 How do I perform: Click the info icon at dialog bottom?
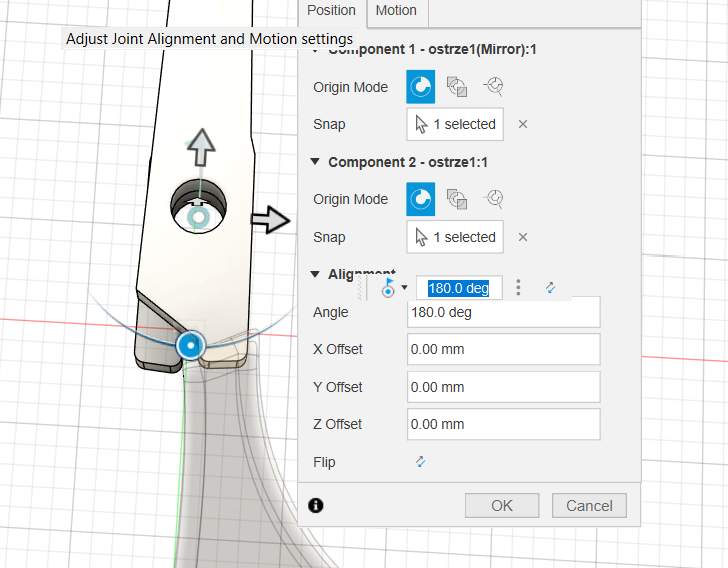[x=316, y=505]
